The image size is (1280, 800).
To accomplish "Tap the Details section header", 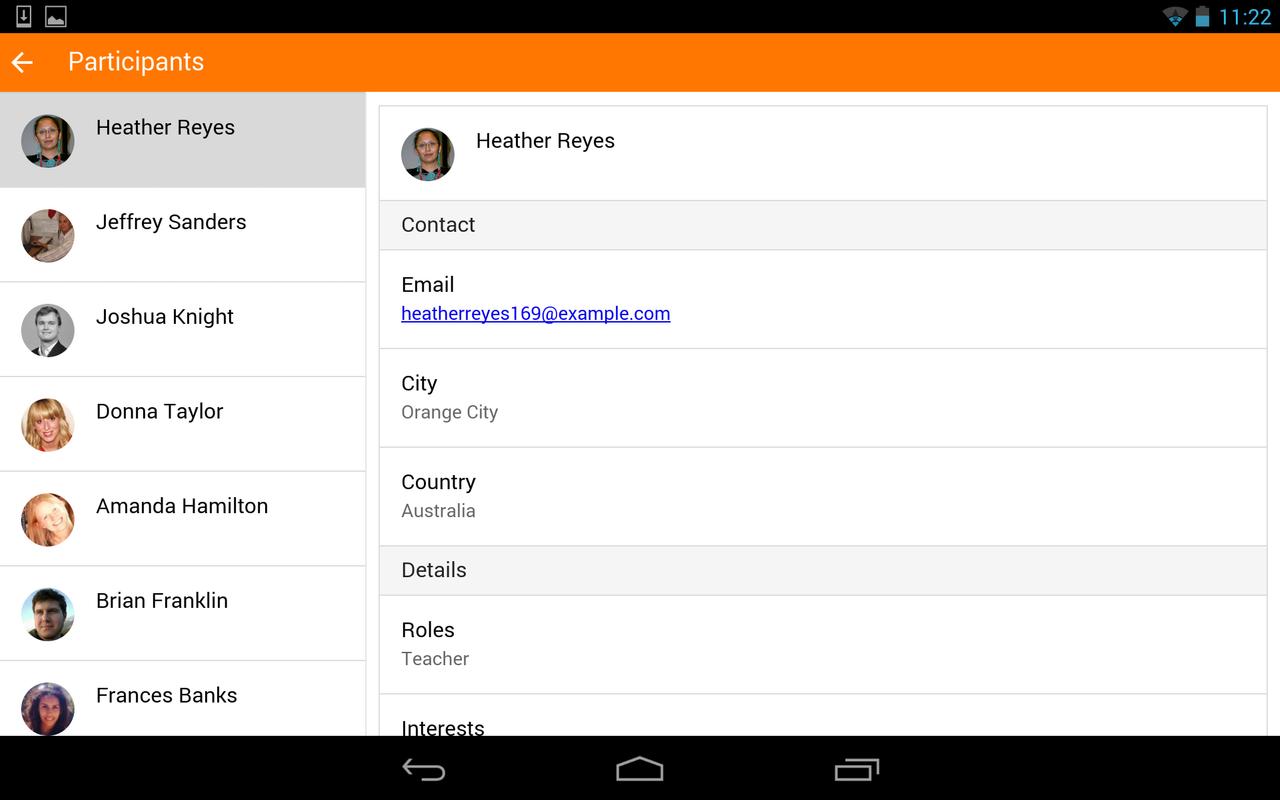I will click(x=823, y=570).
